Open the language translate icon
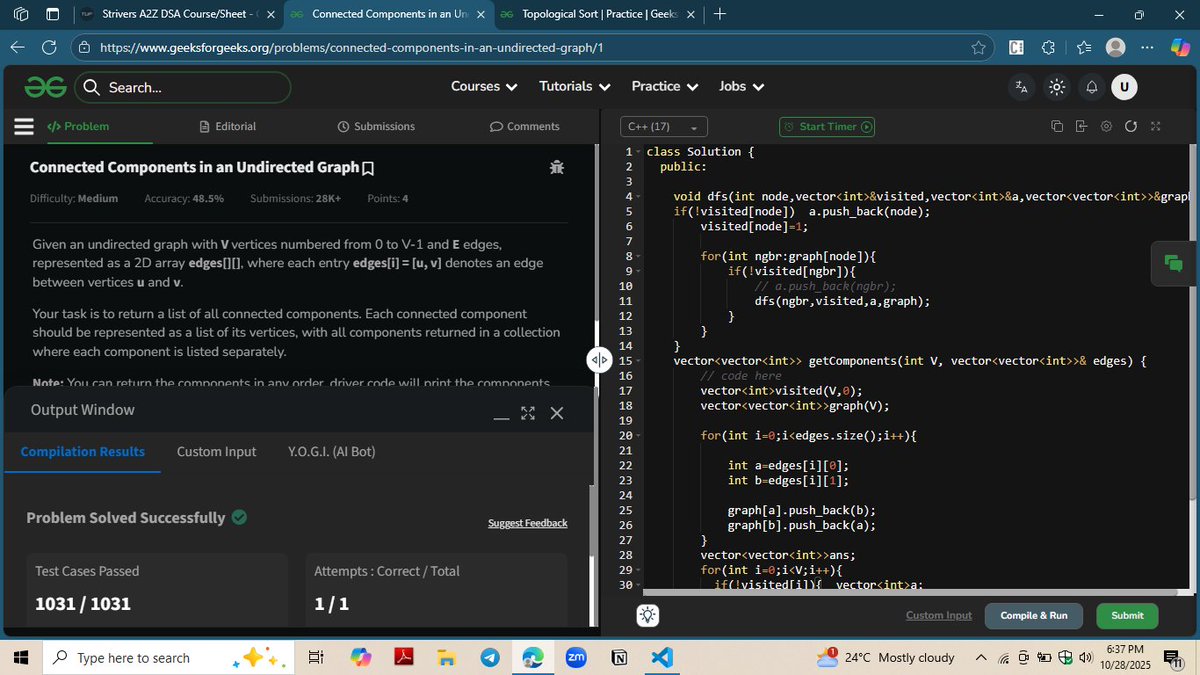The height and width of the screenshot is (675, 1200). coord(1021,87)
